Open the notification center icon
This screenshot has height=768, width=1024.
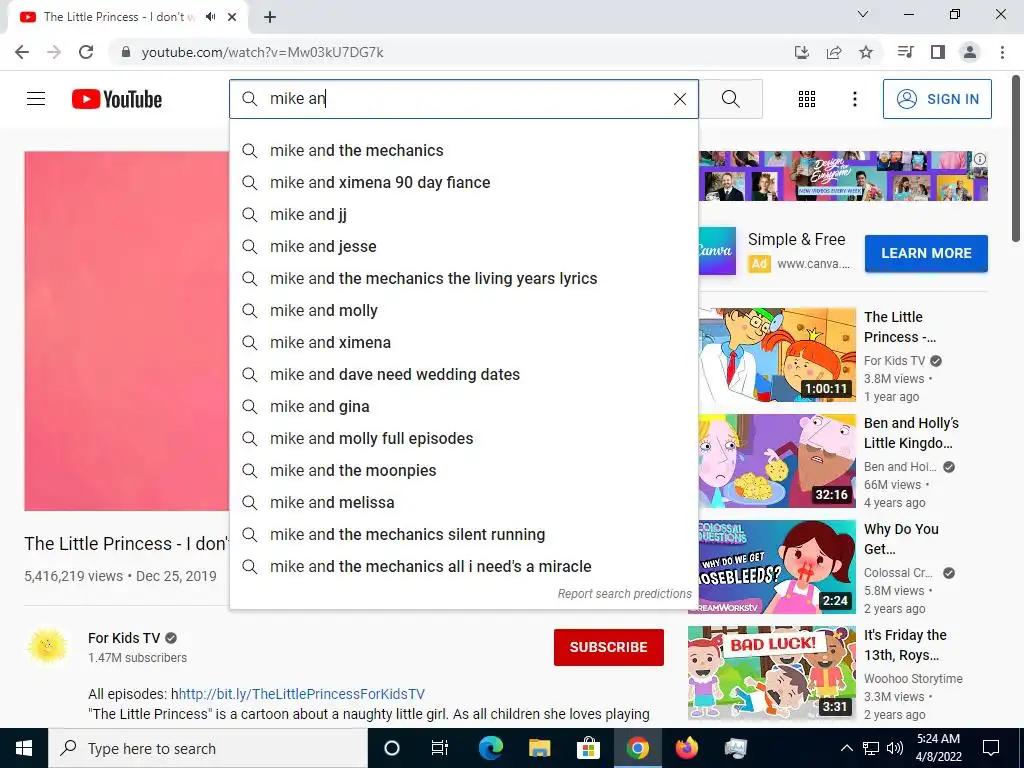tap(991, 748)
